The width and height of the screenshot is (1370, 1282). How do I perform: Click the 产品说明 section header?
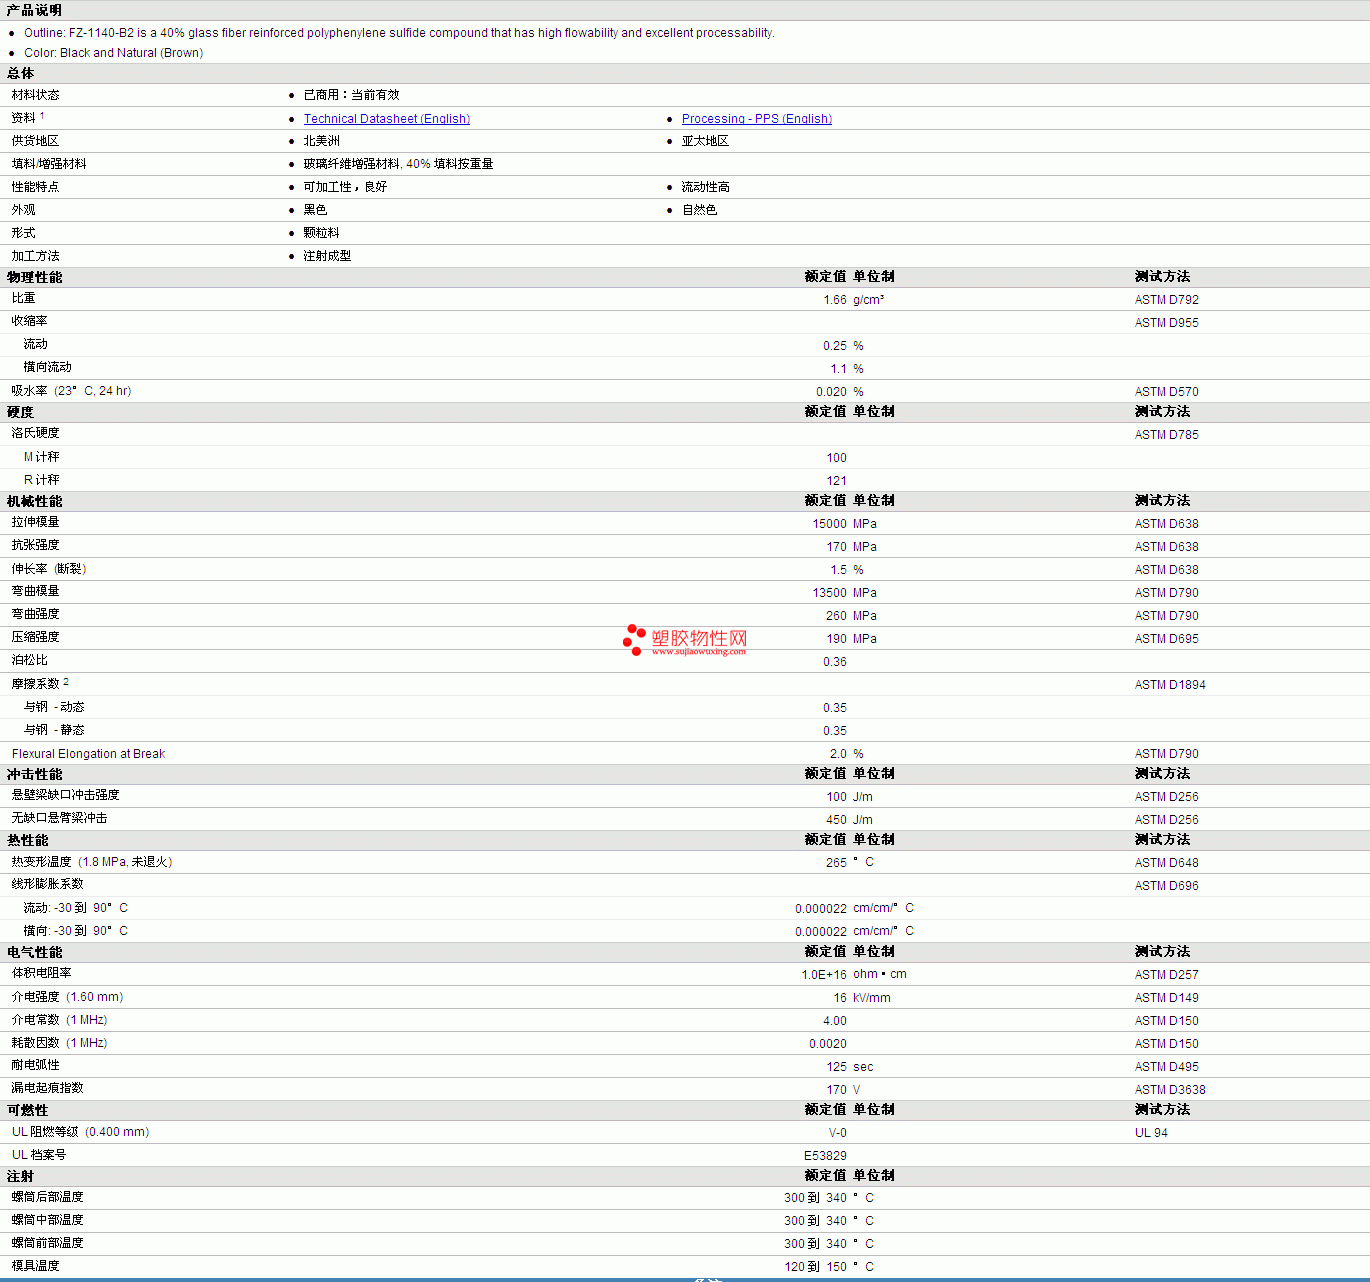tap(34, 10)
